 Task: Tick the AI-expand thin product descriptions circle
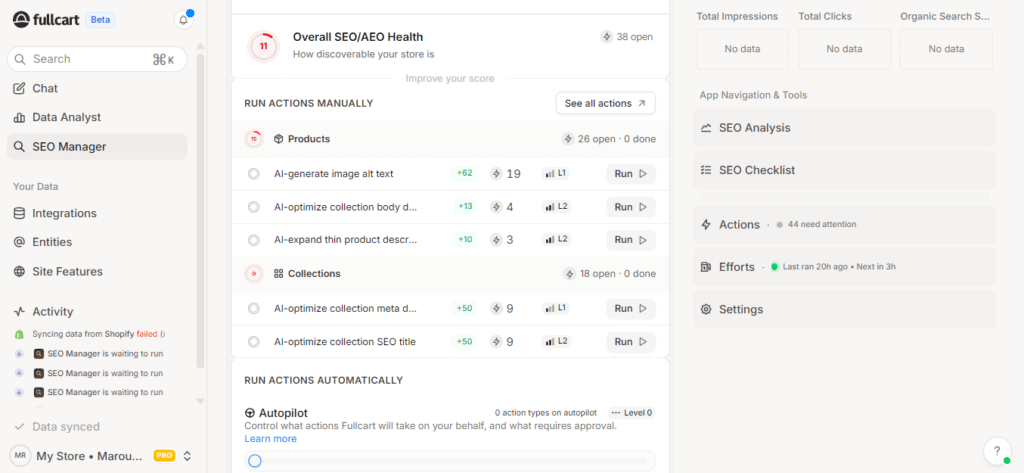pyautogui.click(x=254, y=240)
